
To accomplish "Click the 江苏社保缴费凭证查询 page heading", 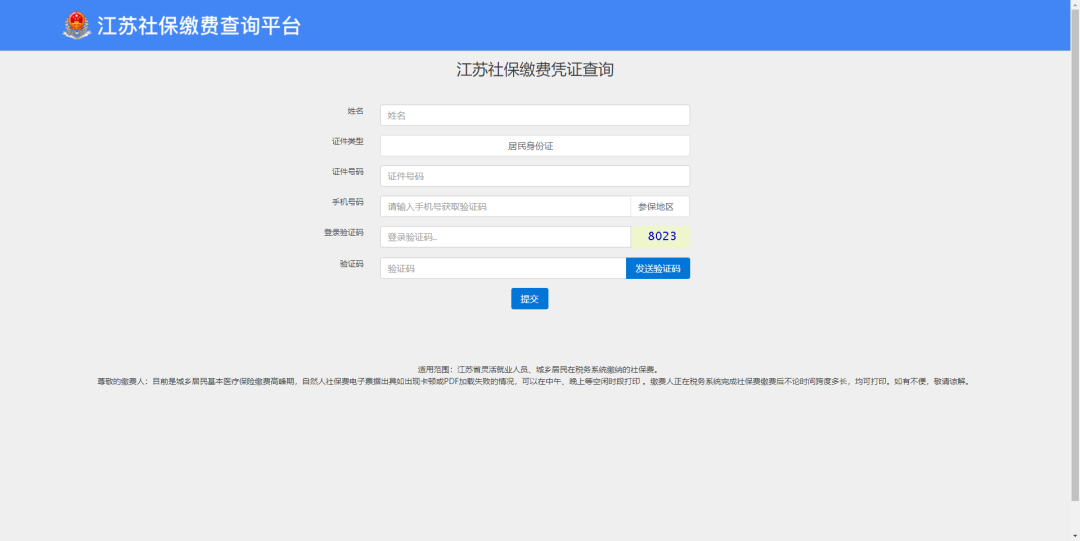I will 535,70.
